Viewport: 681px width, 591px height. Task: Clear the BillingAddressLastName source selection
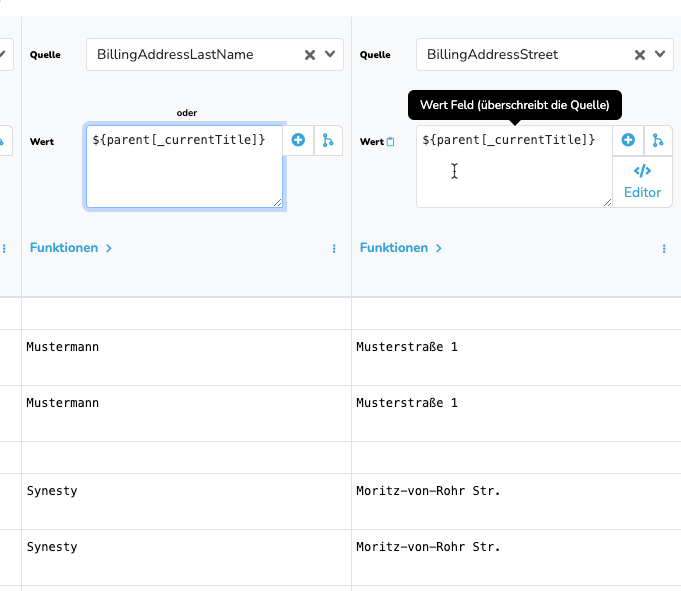click(310, 55)
